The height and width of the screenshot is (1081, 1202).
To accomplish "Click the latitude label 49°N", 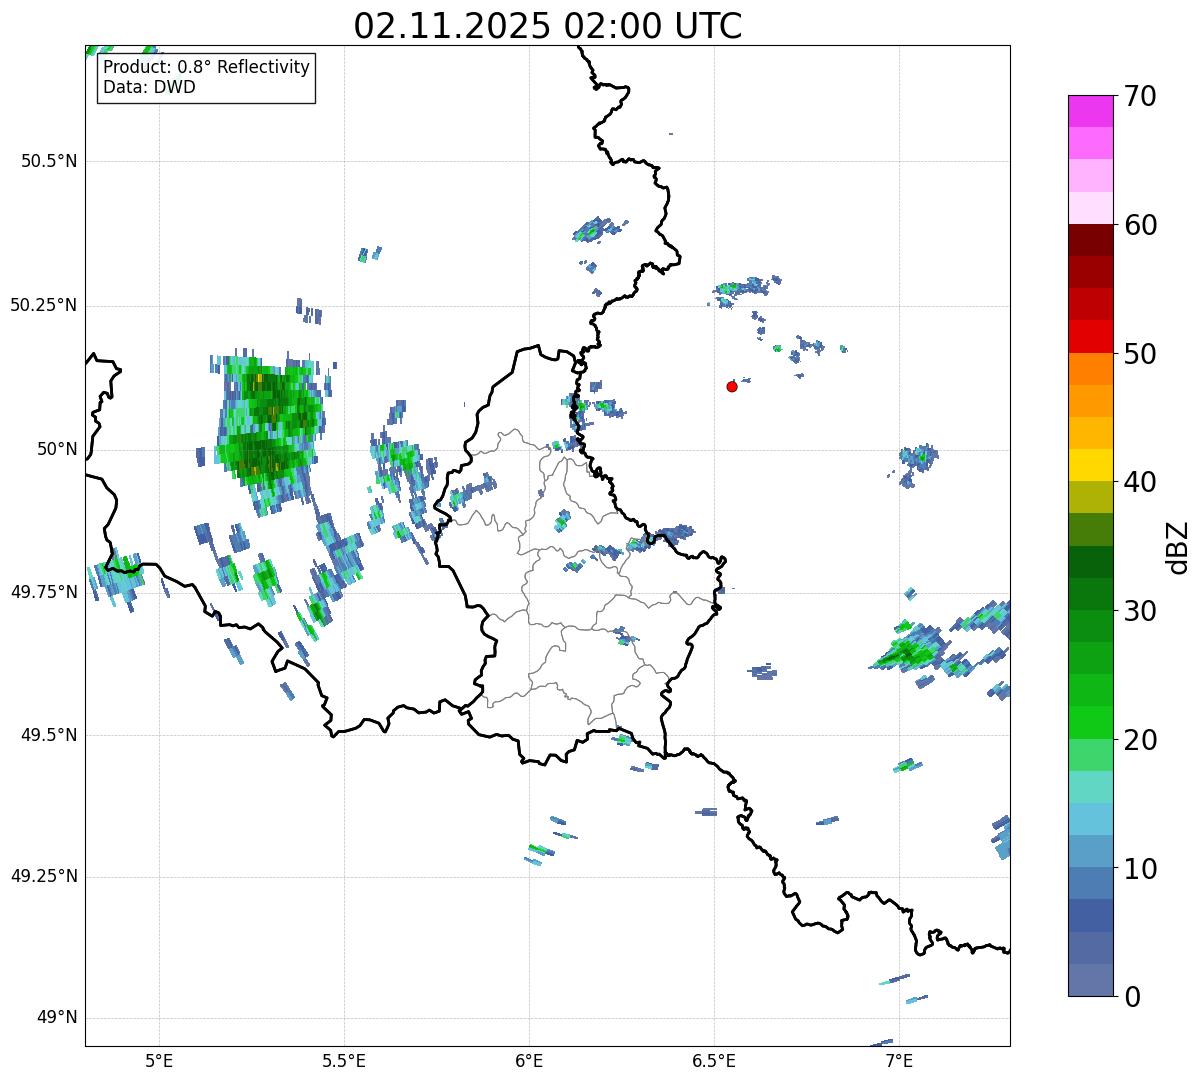I will coord(57,1018).
